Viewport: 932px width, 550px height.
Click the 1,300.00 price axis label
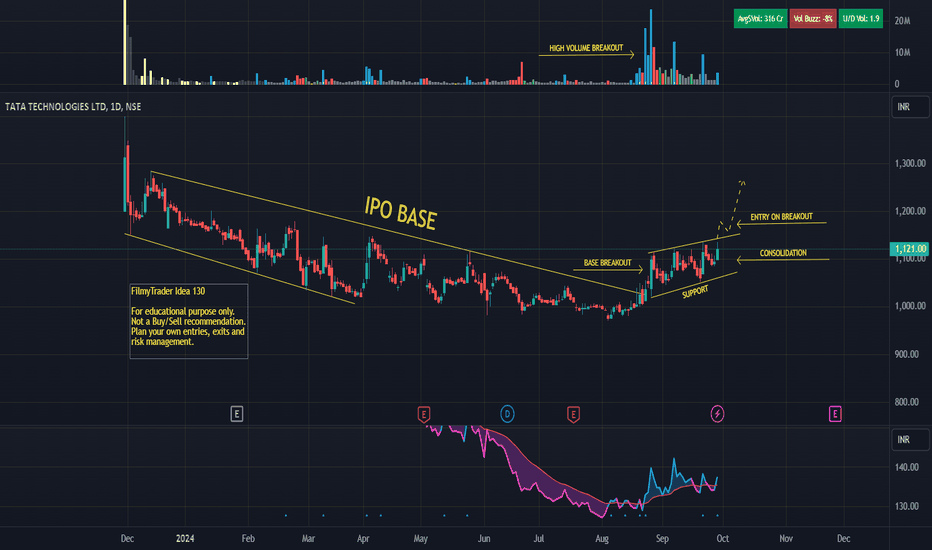[x=910, y=164]
